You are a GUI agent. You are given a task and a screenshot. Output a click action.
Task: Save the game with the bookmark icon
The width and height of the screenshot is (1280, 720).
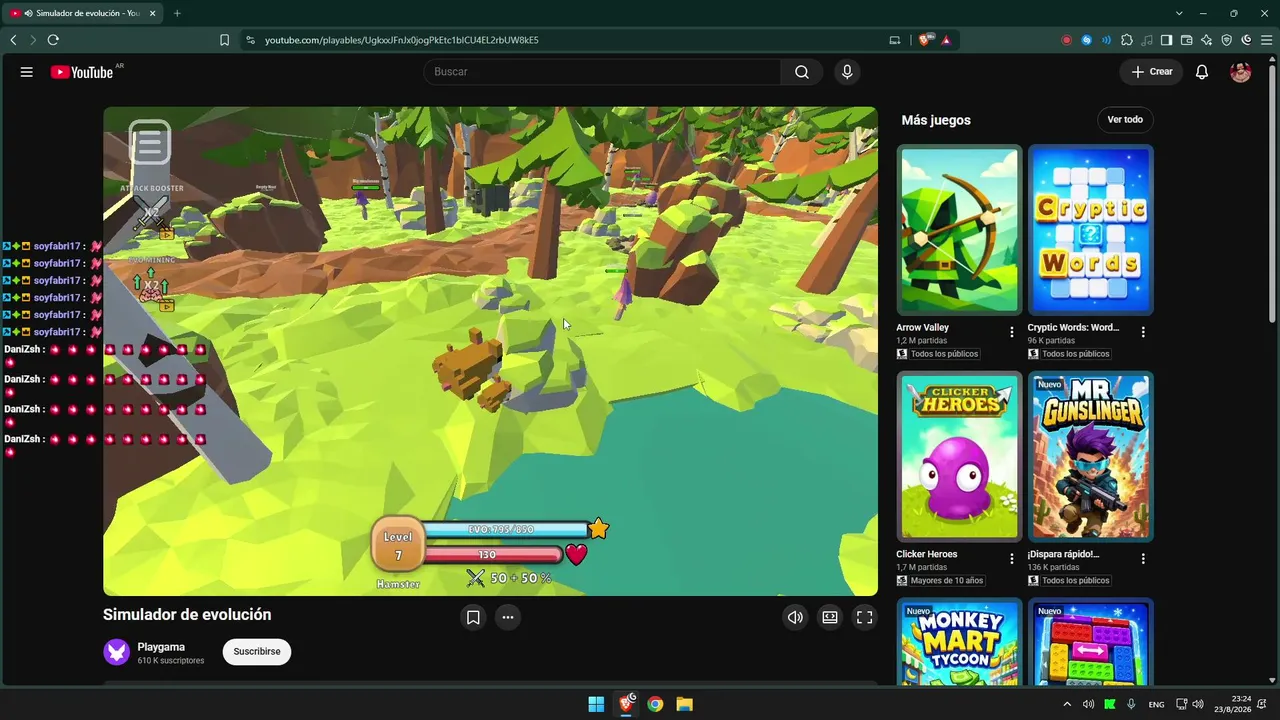point(474,617)
